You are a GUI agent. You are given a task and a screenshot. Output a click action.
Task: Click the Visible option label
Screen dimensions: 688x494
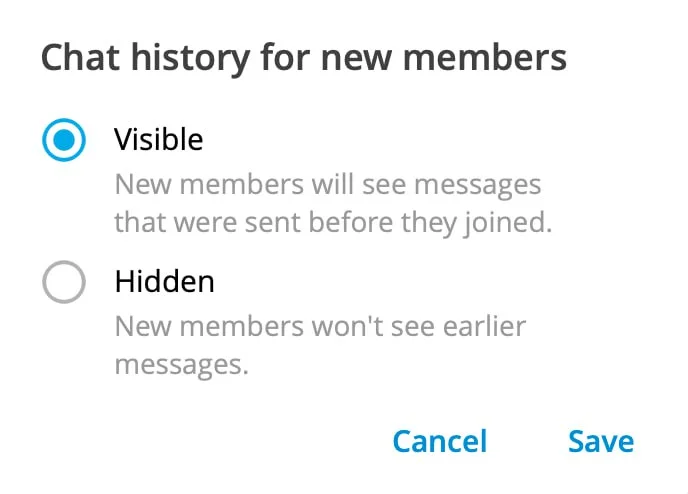click(158, 139)
